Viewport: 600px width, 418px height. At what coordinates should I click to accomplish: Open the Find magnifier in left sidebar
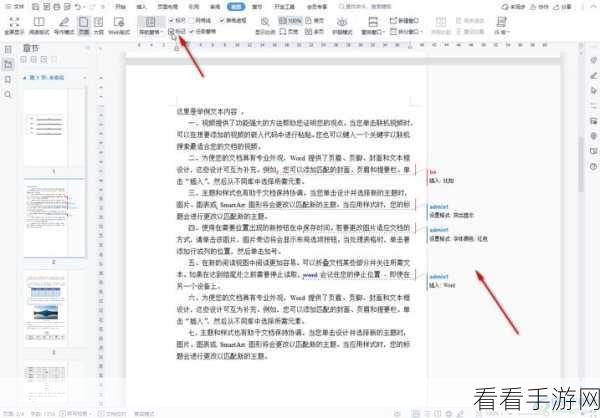pyautogui.click(x=8, y=94)
